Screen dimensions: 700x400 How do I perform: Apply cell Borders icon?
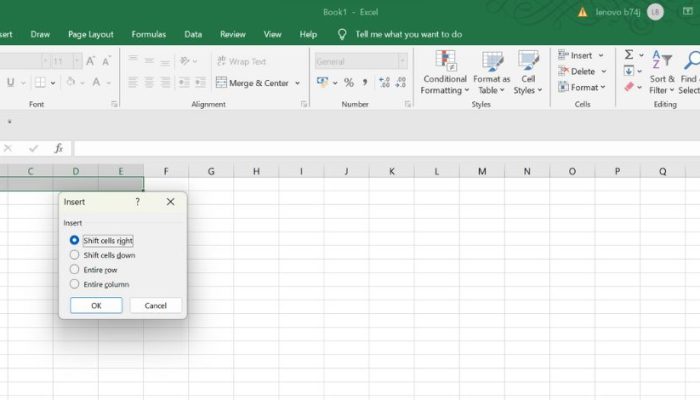coord(40,82)
